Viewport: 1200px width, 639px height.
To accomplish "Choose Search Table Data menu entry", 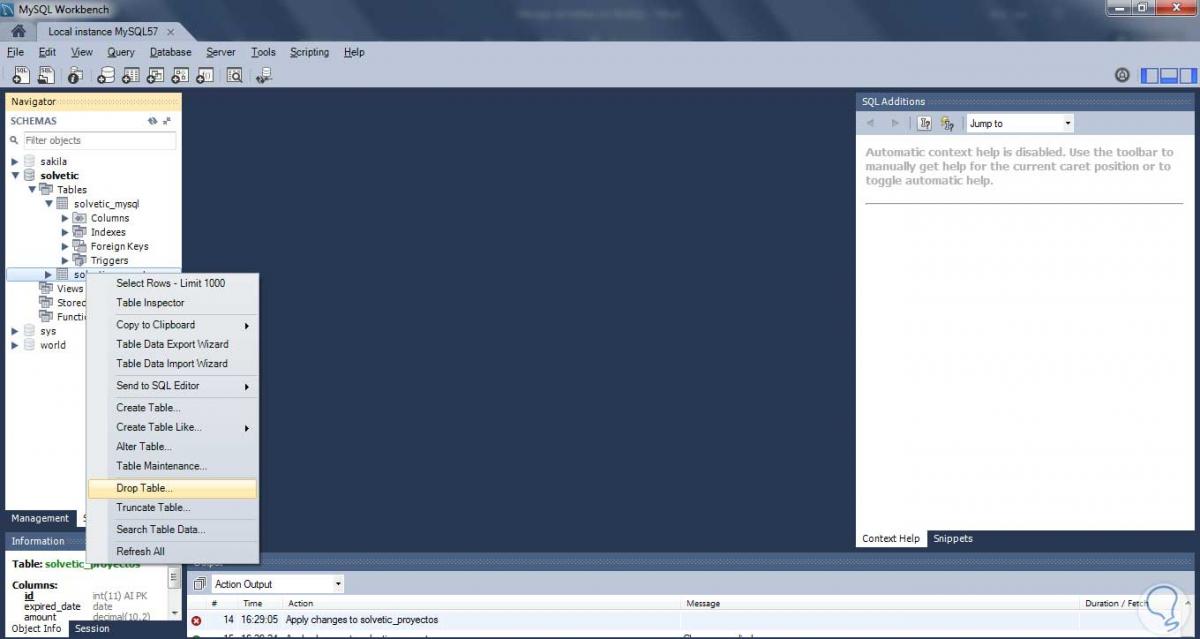I will click(172, 530).
